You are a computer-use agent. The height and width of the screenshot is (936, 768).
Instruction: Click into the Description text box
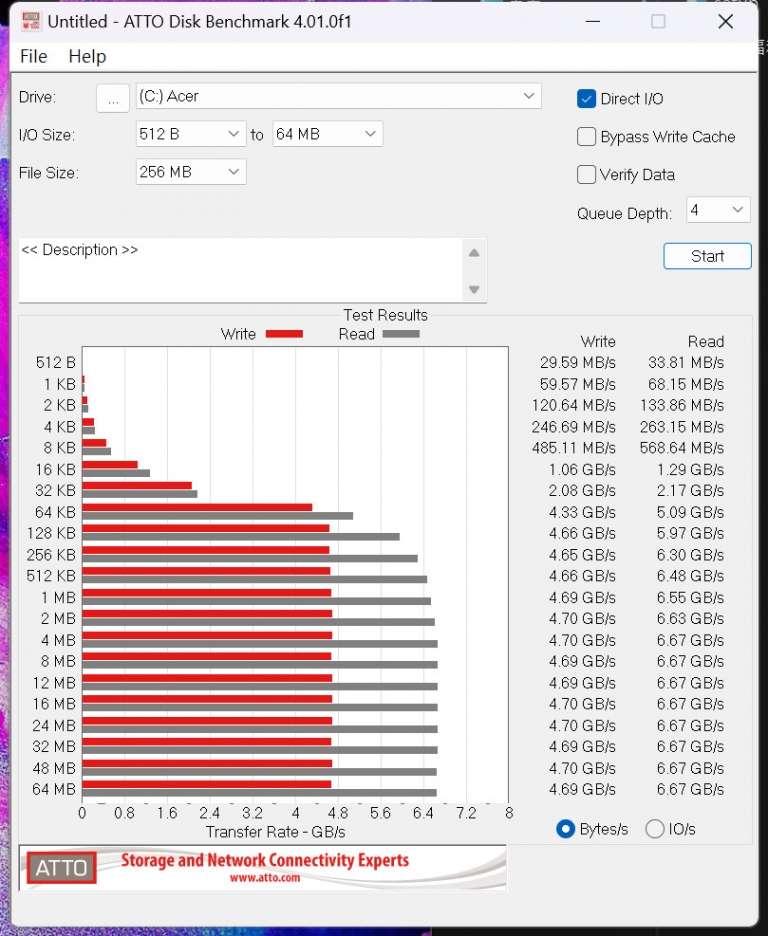pos(240,270)
